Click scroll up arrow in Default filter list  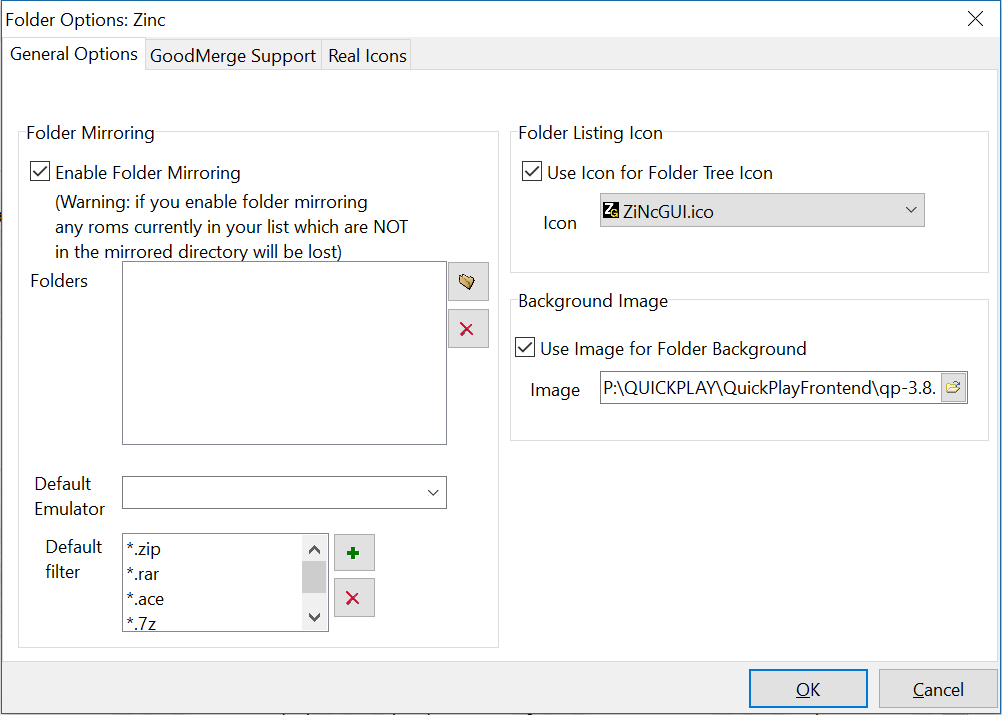[x=314, y=550]
